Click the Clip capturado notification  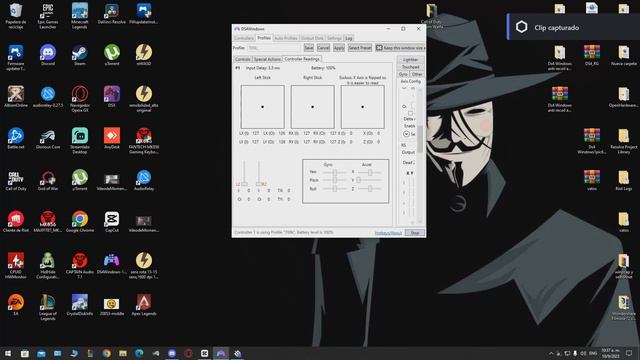[573, 27]
